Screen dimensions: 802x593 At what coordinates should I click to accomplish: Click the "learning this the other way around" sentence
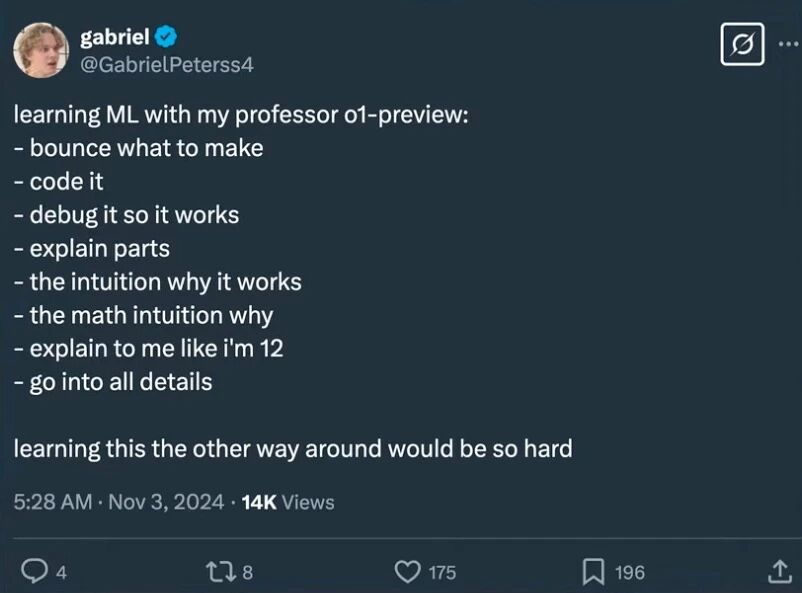293,448
